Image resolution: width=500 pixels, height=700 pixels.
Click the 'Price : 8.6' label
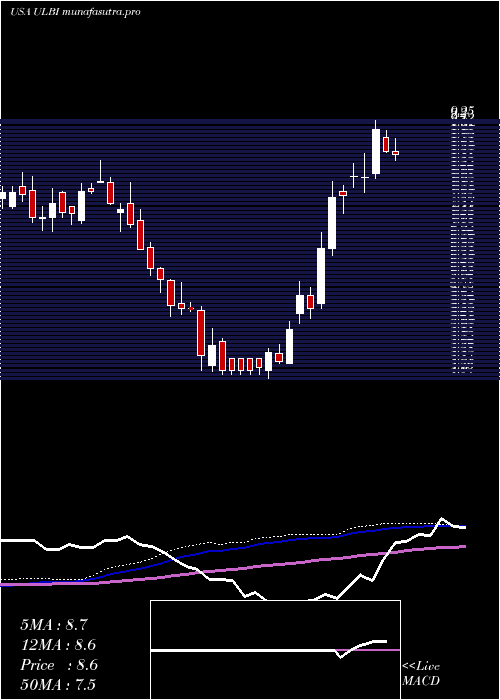(59, 665)
